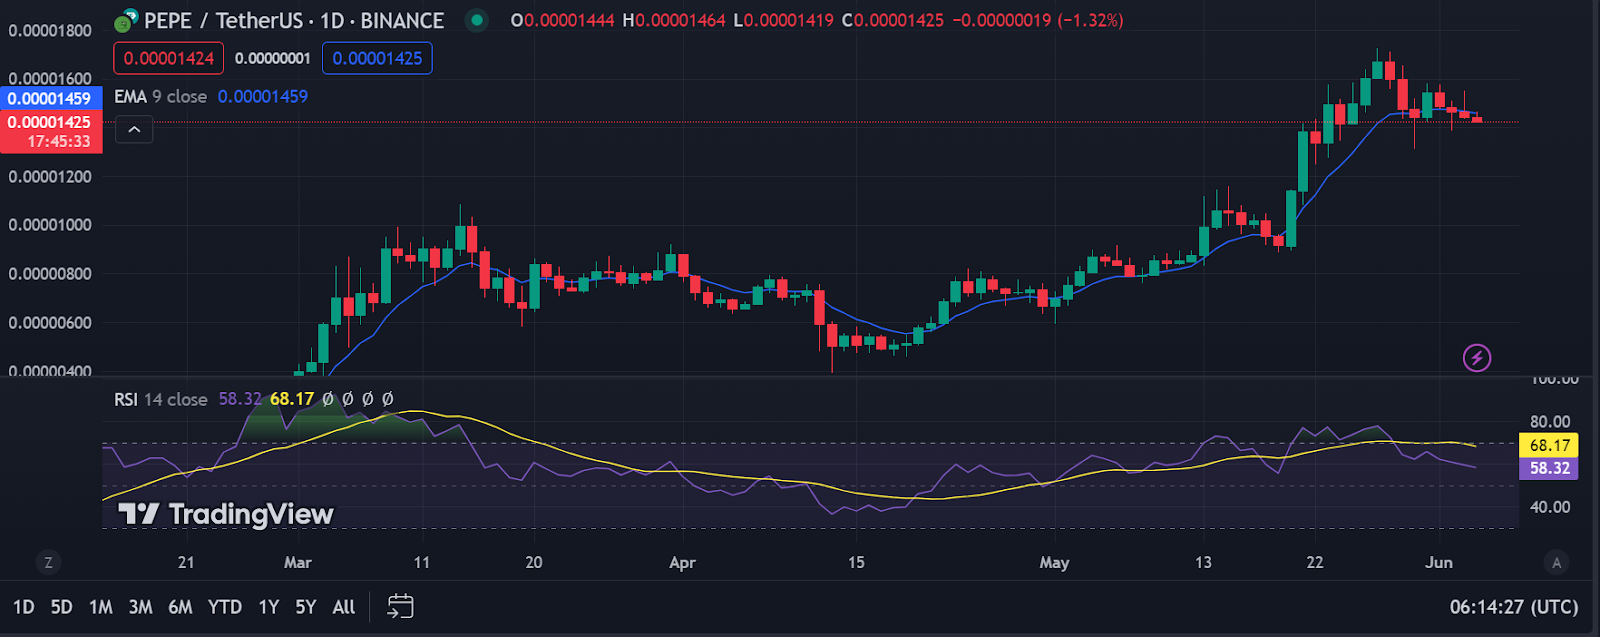This screenshot has width=1600, height=637.
Task: Click the purple 58.32 RSI axis label
Action: point(1549,468)
